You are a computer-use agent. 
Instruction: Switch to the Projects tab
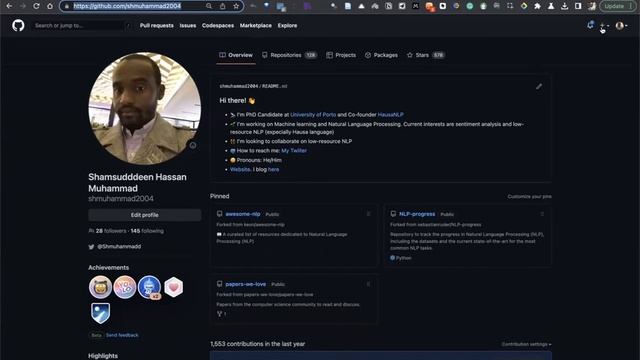click(x=341, y=55)
